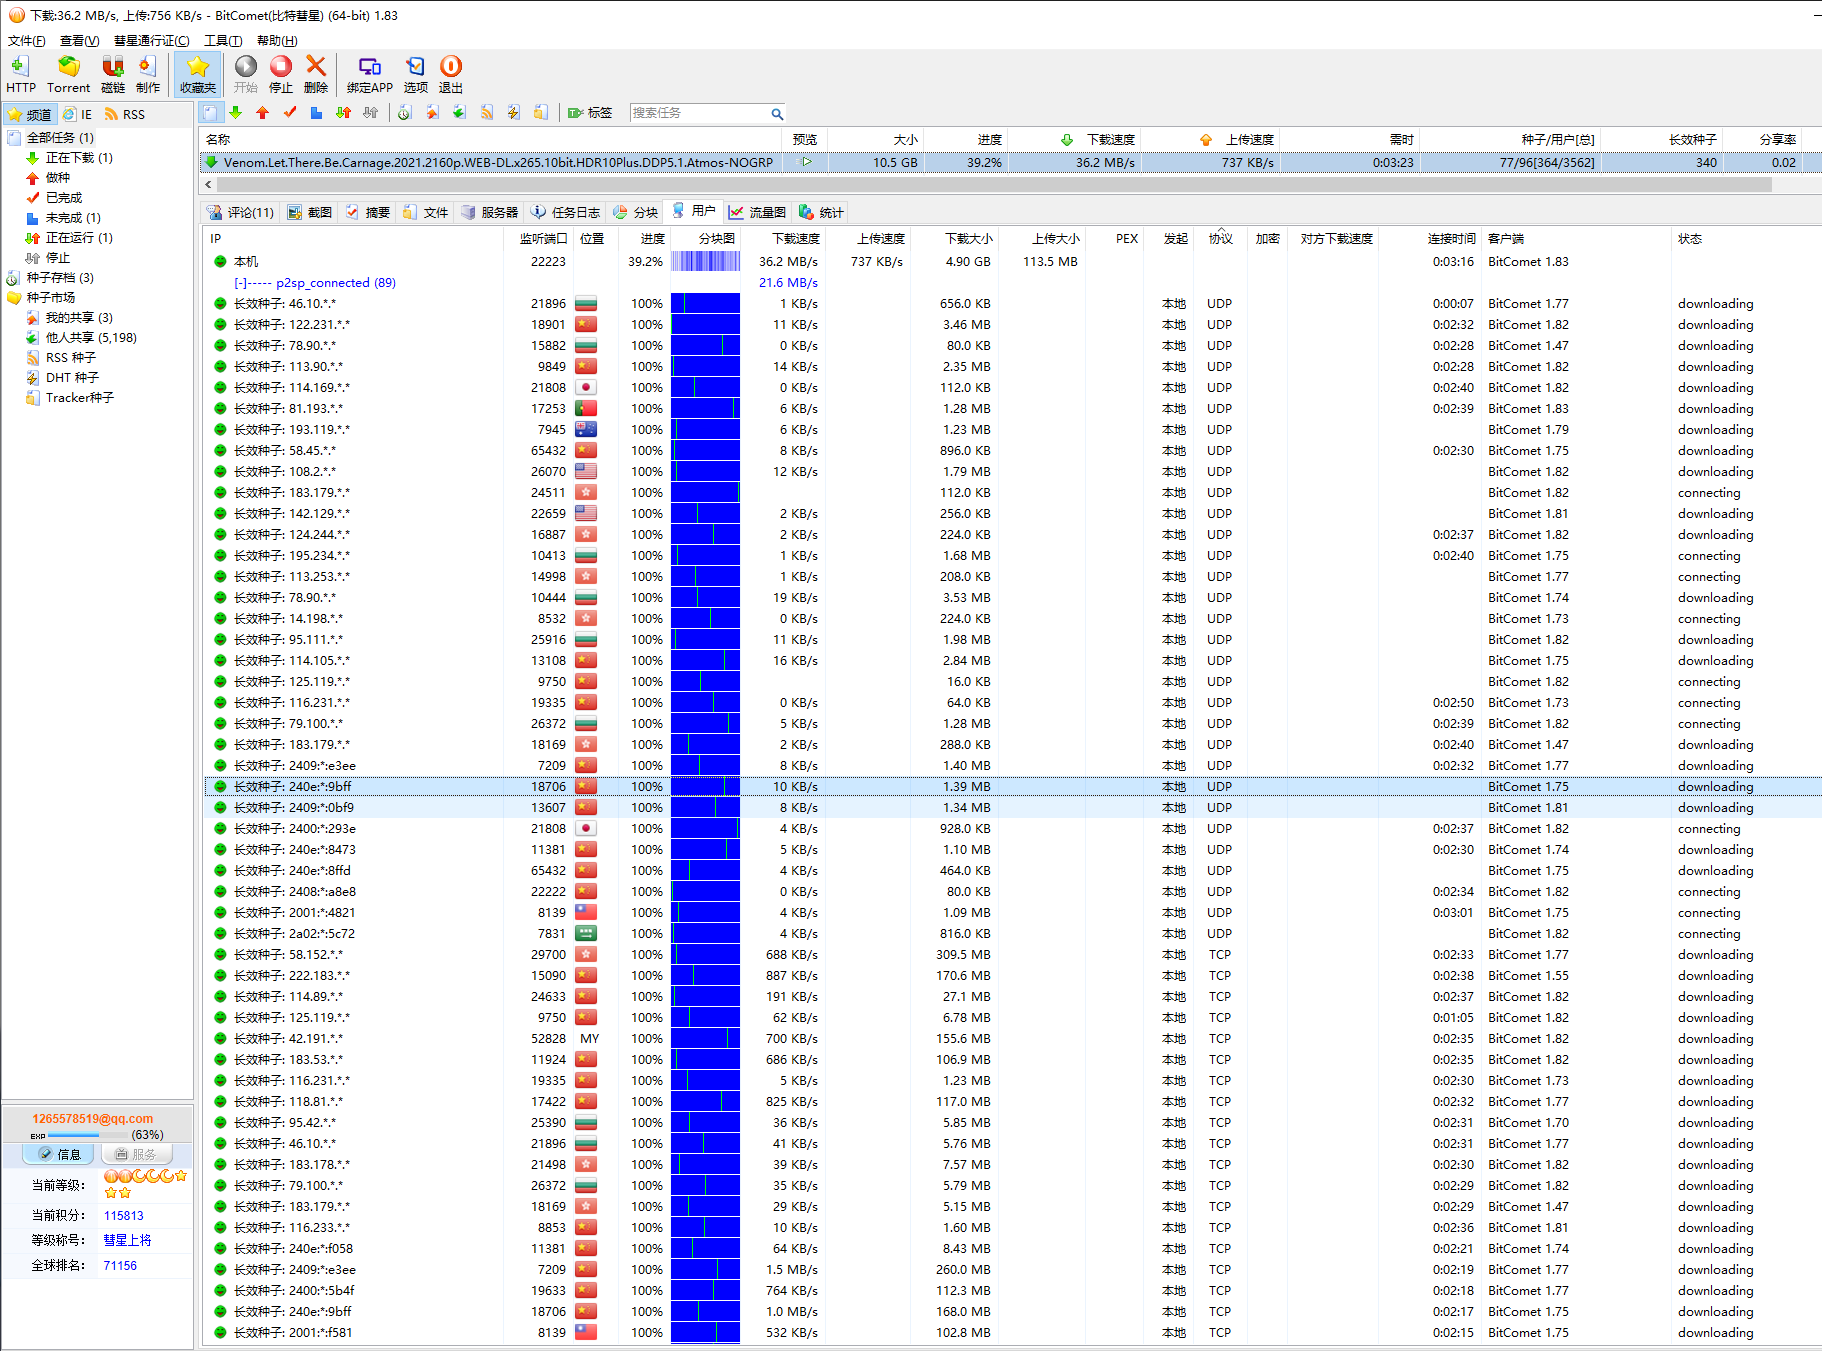The width and height of the screenshot is (1822, 1351).
Task: Click the clock torrent archive toolbar icon
Action: click(405, 113)
